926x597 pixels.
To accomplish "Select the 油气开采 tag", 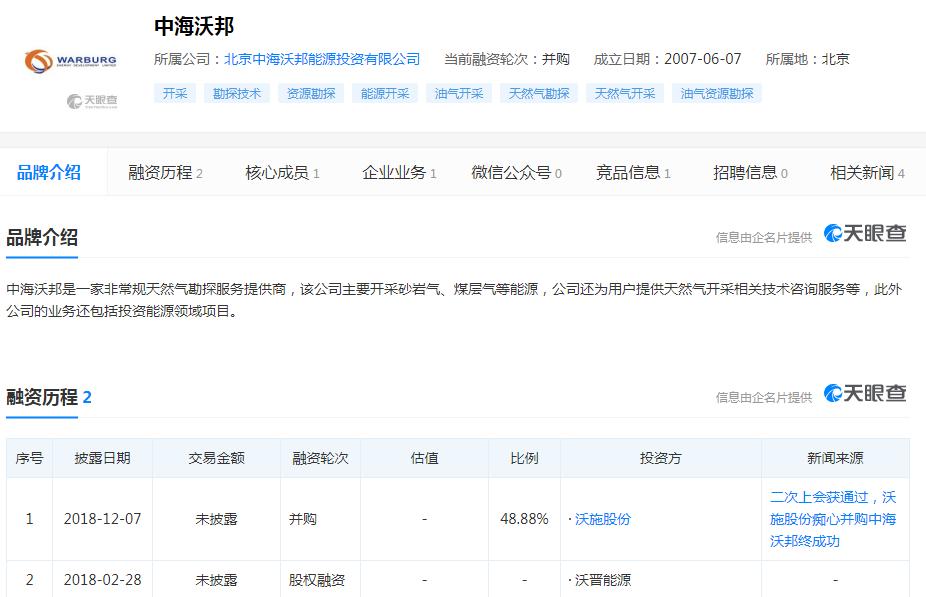I will point(459,93).
